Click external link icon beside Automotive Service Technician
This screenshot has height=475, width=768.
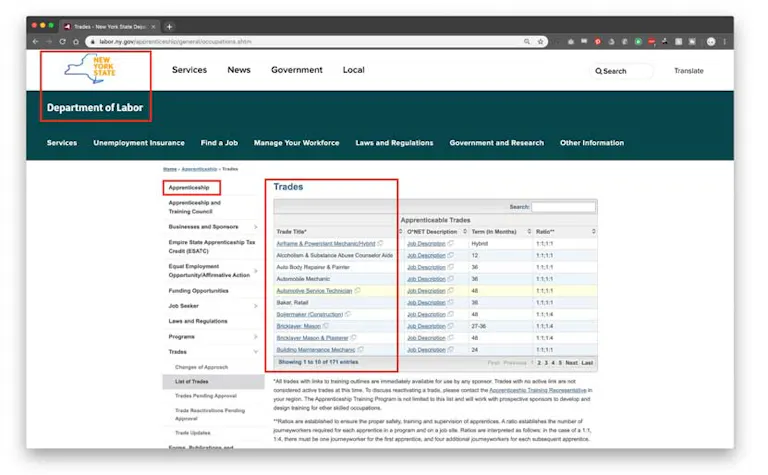358,290
